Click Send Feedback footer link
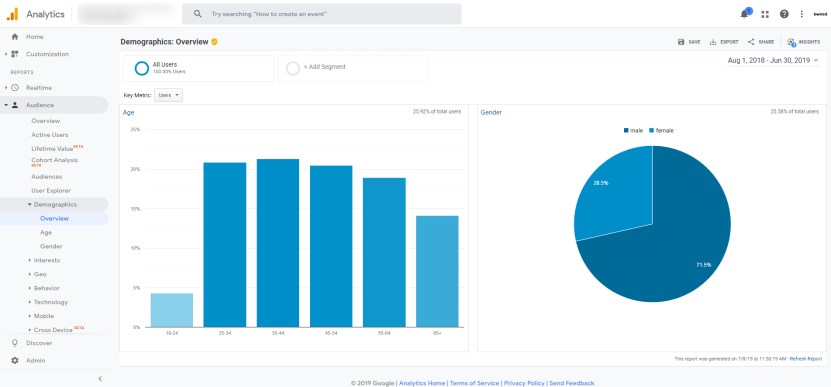The width and height of the screenshot is (831, 387). pyautogui.click(x=572, y=383)
